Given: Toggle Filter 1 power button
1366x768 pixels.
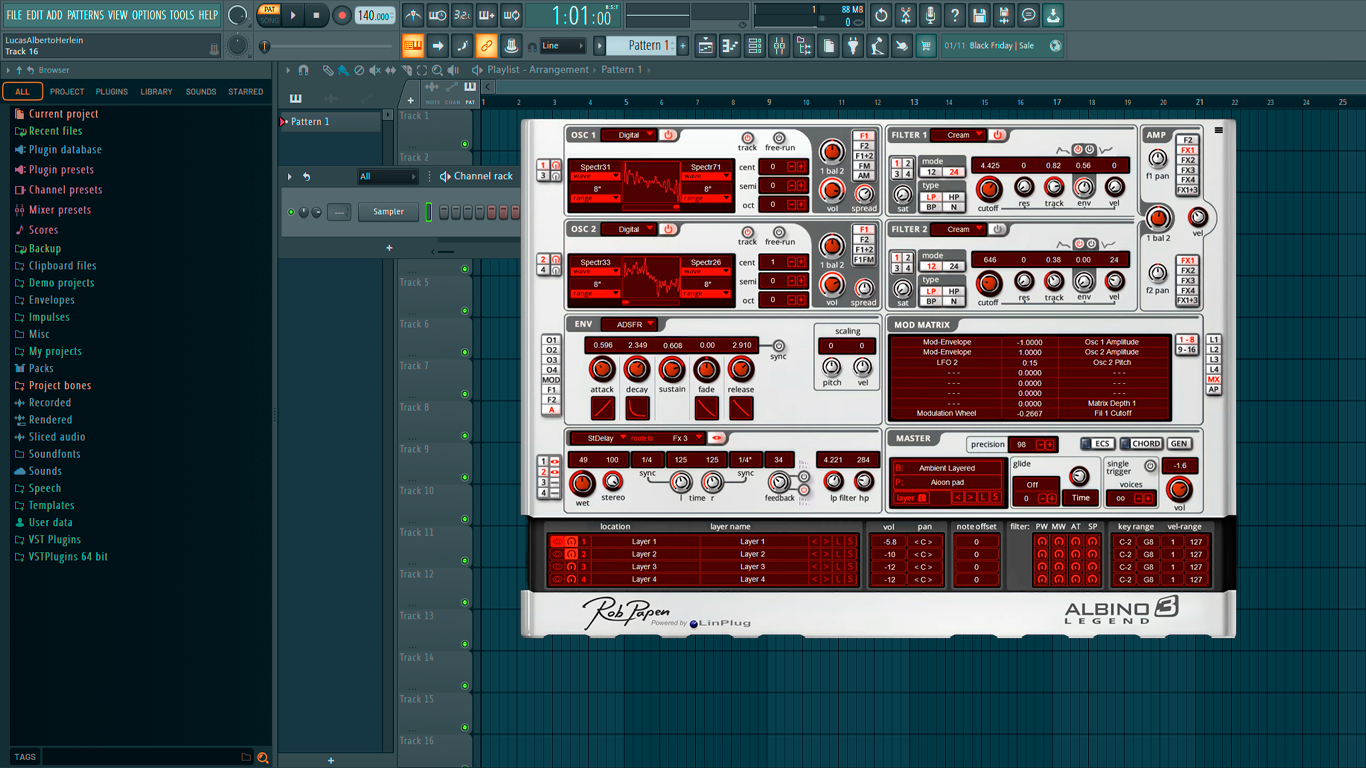Looking at the screenshot, I should (997, 135).
